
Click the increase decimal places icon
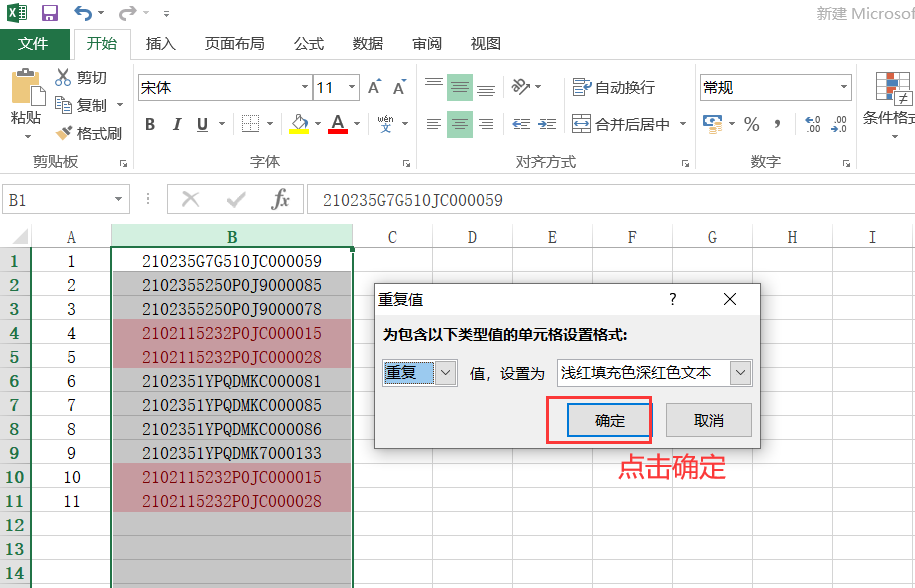coord(812,124)
